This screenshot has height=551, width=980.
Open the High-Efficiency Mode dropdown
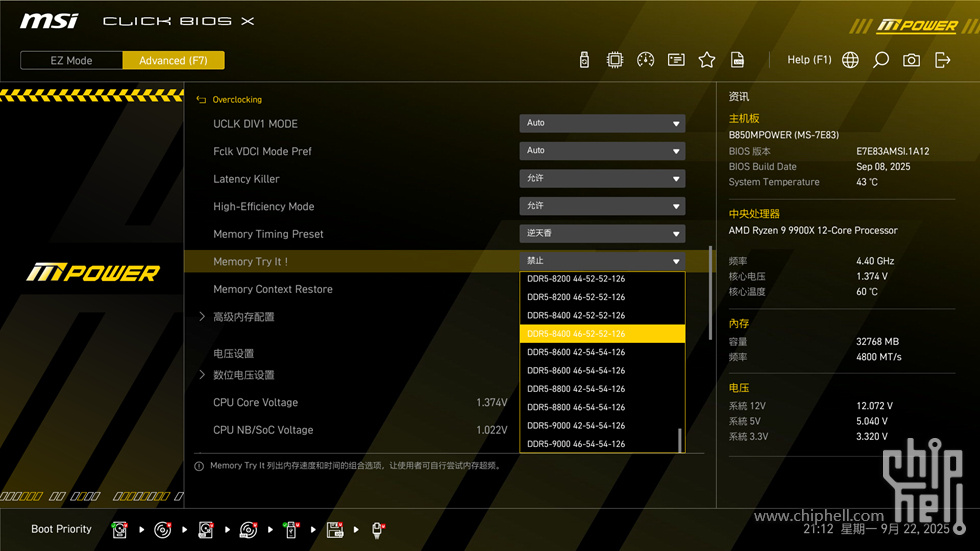[602, 206]
